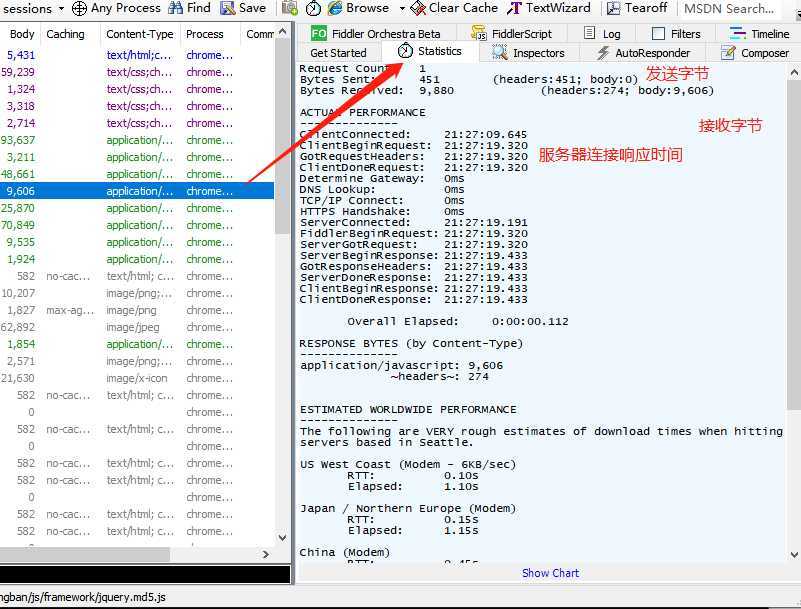Click the Browse toolbar button

[359, 8]
